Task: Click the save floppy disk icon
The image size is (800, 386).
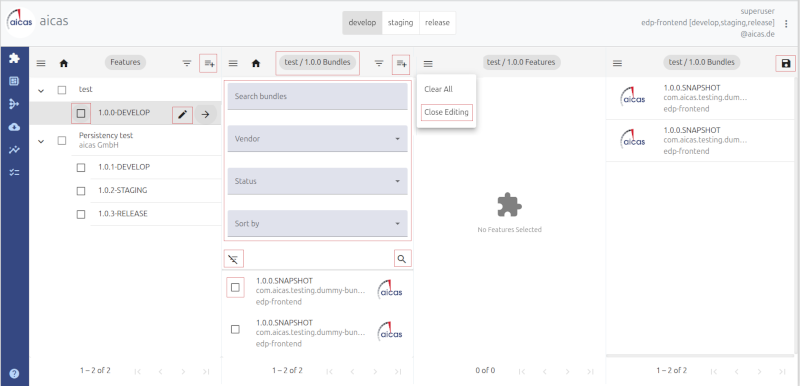Action: click(786, 63)
